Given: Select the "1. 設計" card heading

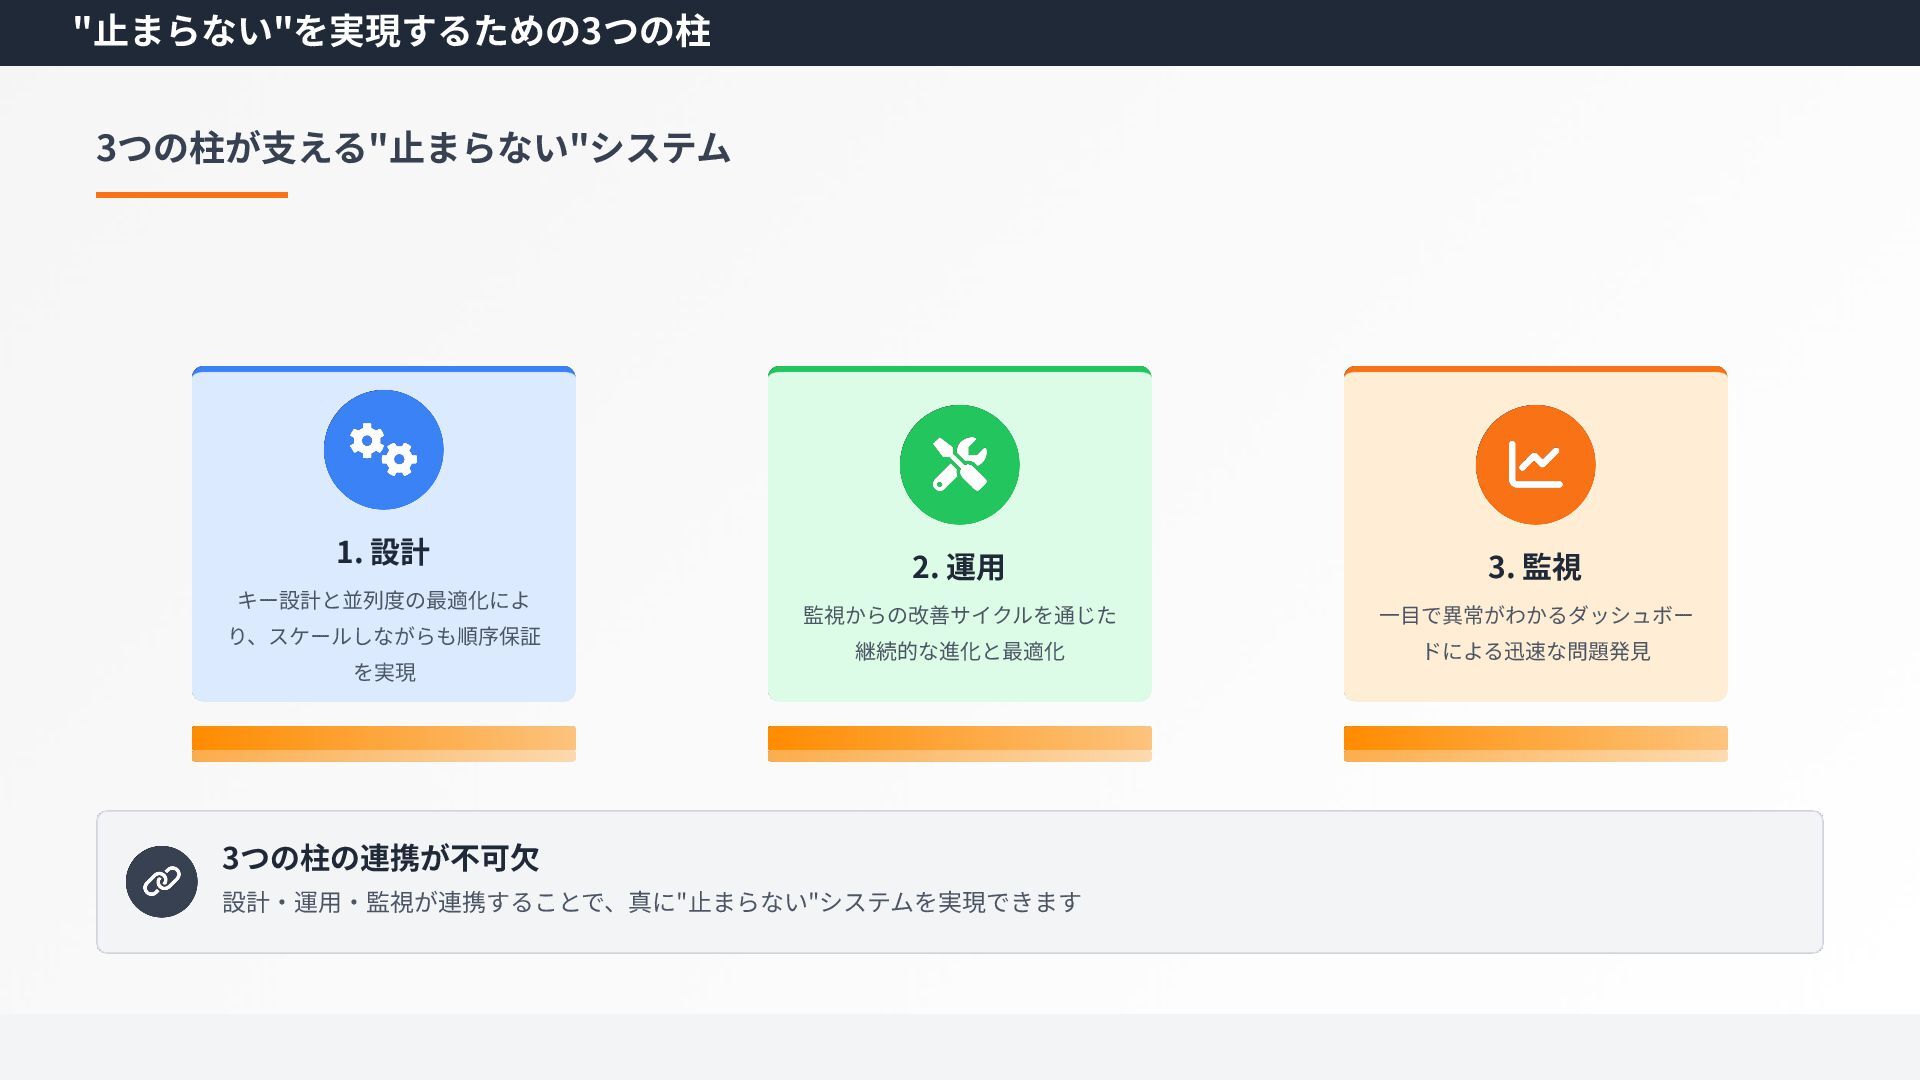Looking at the screenshot, I should coord(383,552).
